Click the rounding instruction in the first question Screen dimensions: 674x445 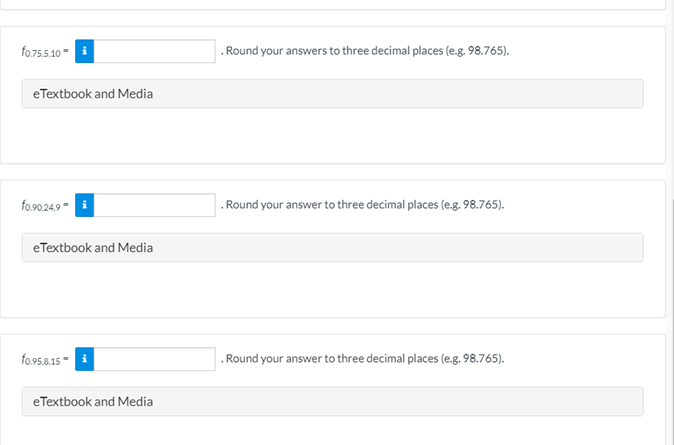[366, 51]
